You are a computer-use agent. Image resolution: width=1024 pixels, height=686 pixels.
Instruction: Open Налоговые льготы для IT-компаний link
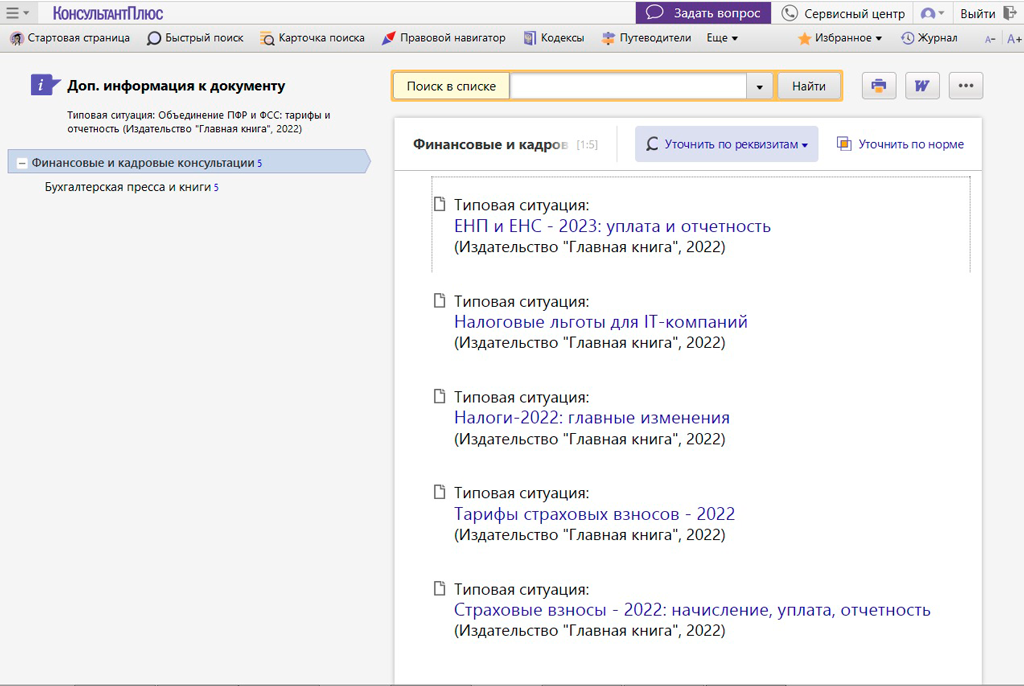pos(601,321)
